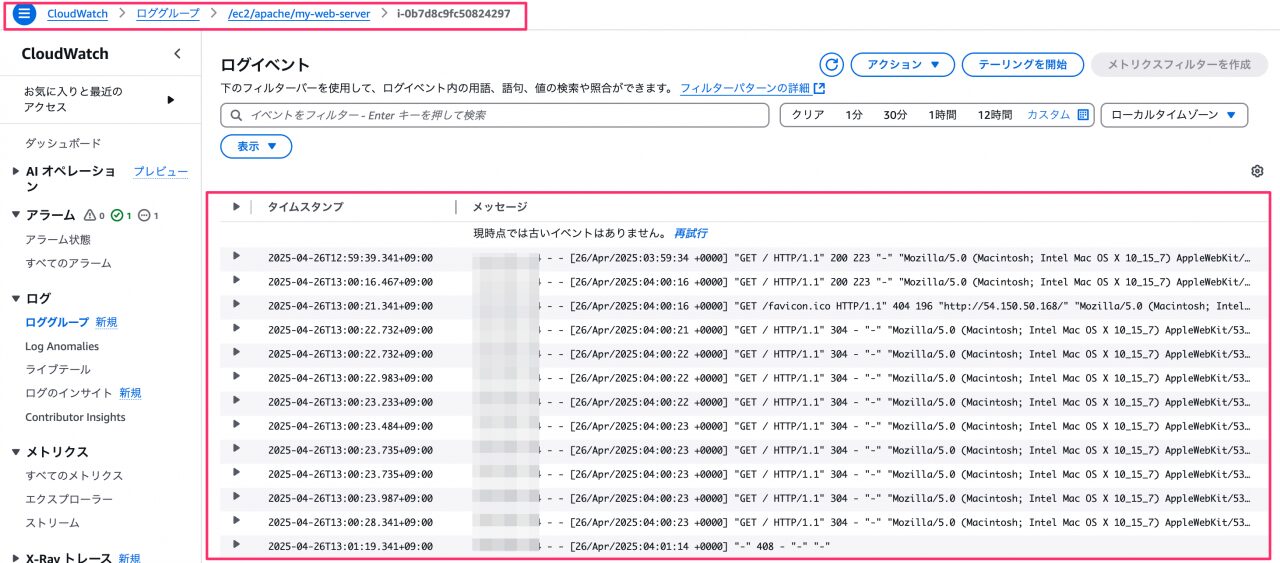The height and width of the screenshot is (563, 1280).
Task: Open Contributor Insights in the sidebar
Action: [x=75, y=417]
